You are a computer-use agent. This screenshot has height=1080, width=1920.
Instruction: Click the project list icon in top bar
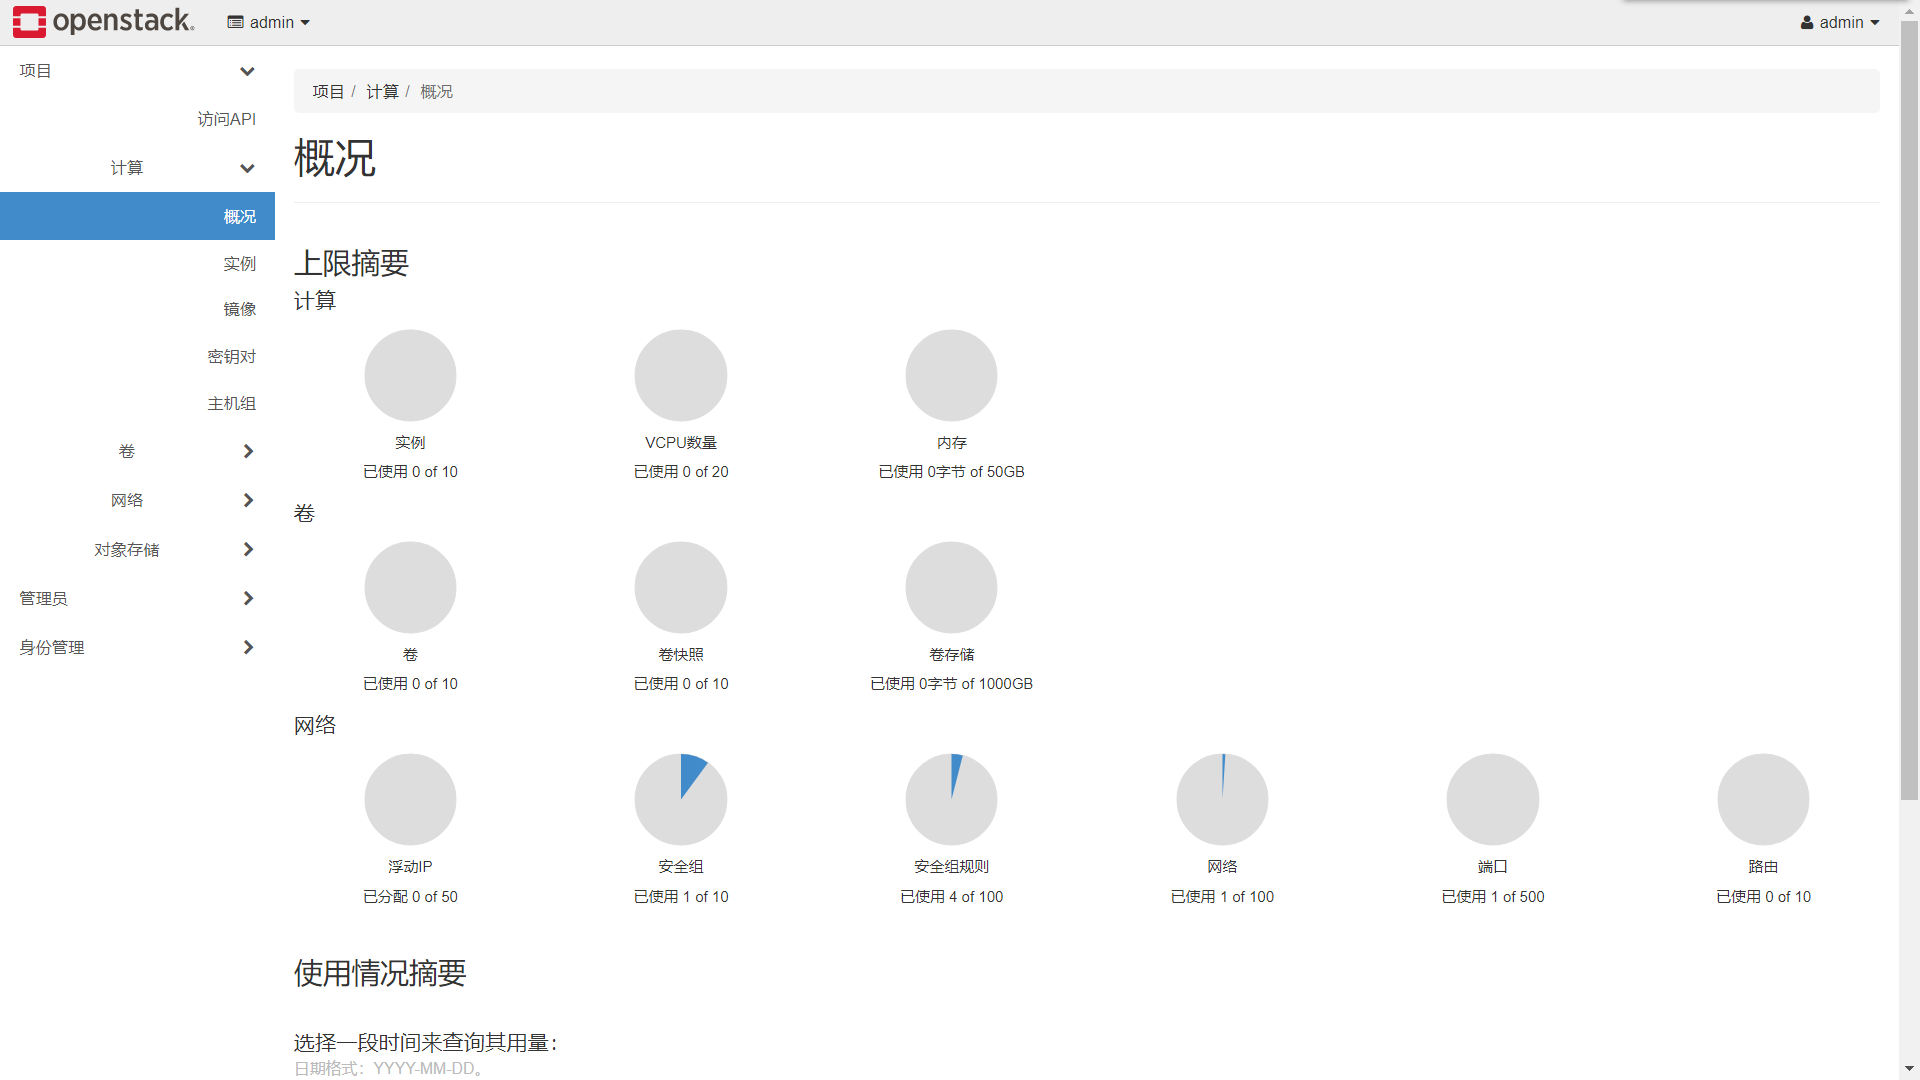(235, 21)
